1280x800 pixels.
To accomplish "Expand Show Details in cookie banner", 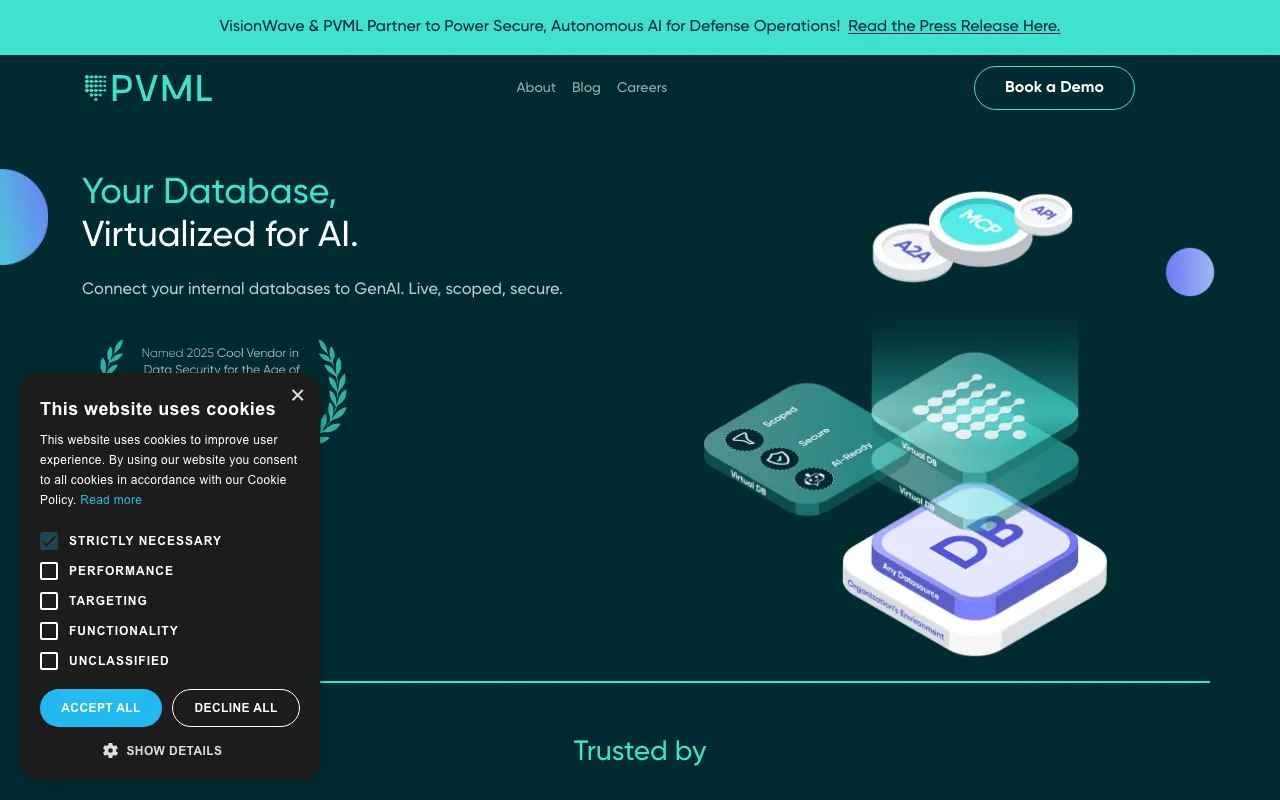I will (x=163, y=750).
